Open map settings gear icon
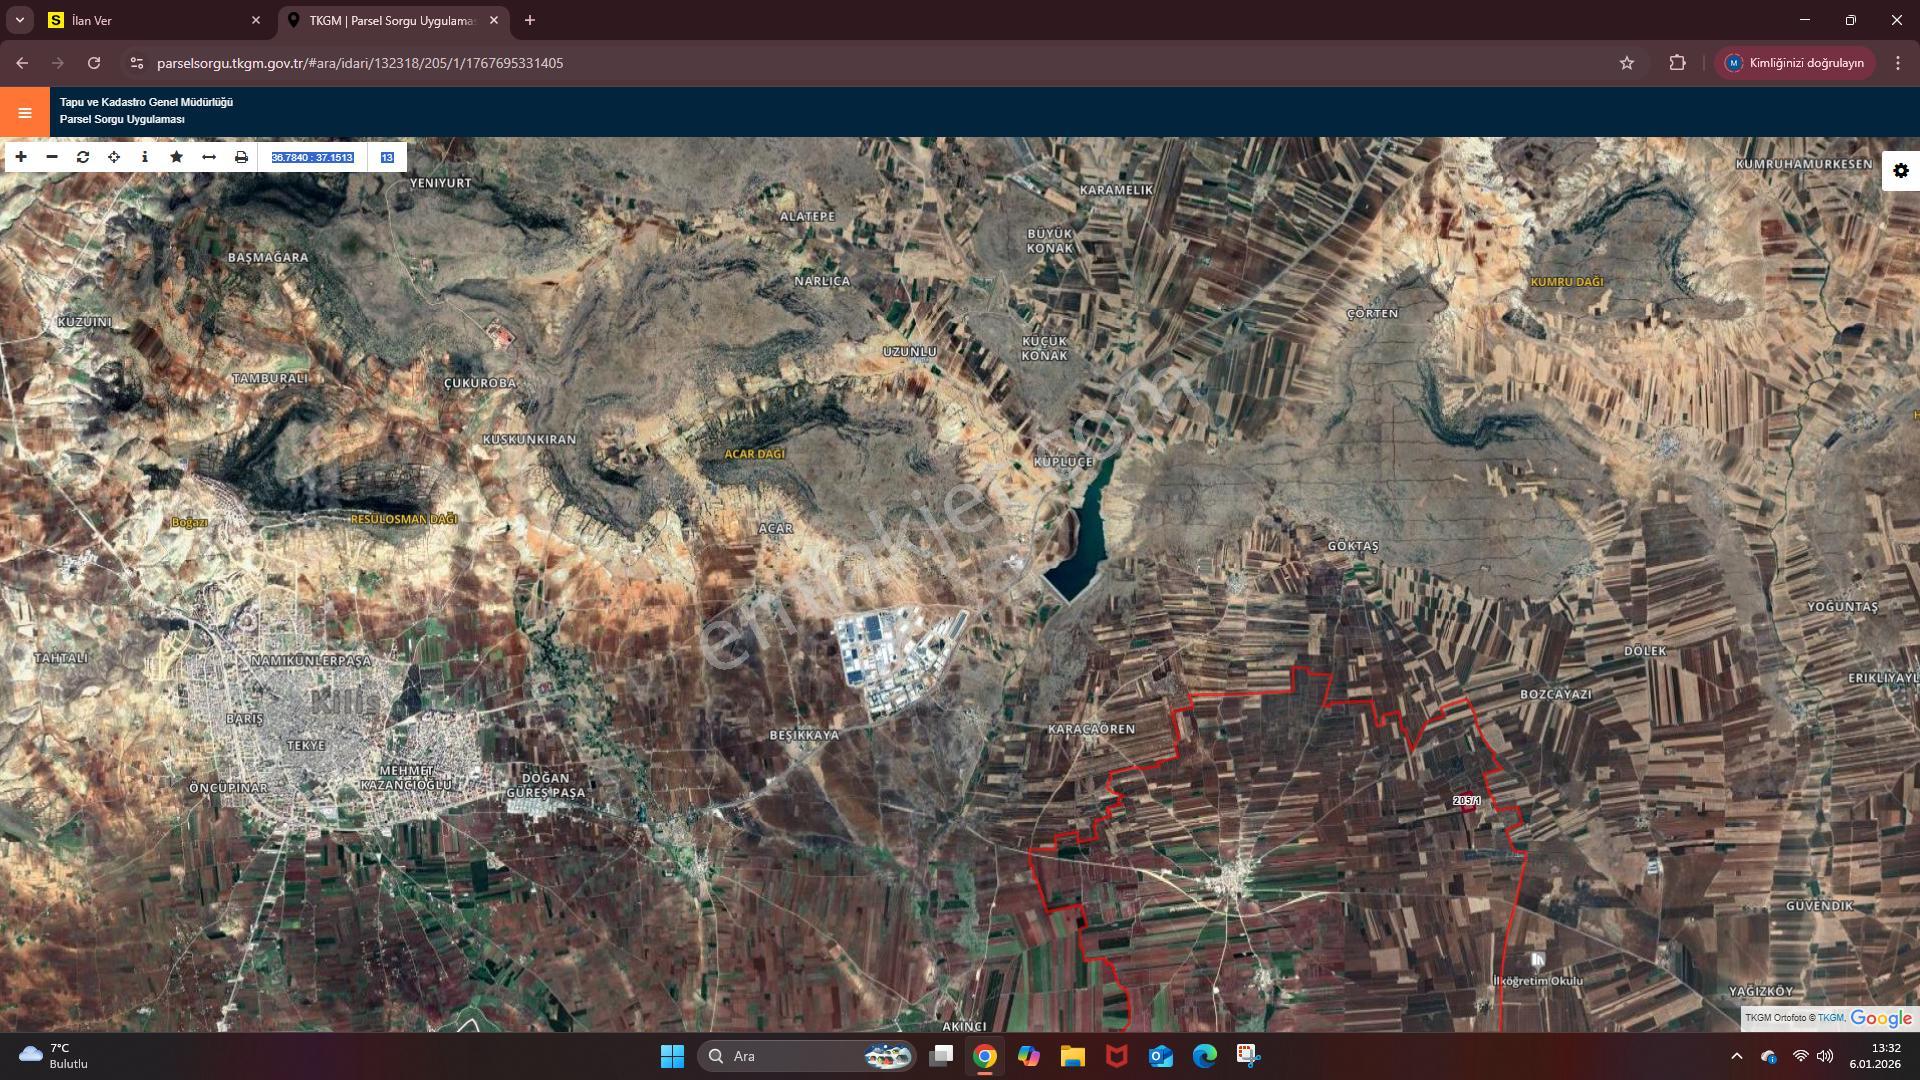Image resolution: width=1920 pixels, height=1080 pixels. 1901,171
